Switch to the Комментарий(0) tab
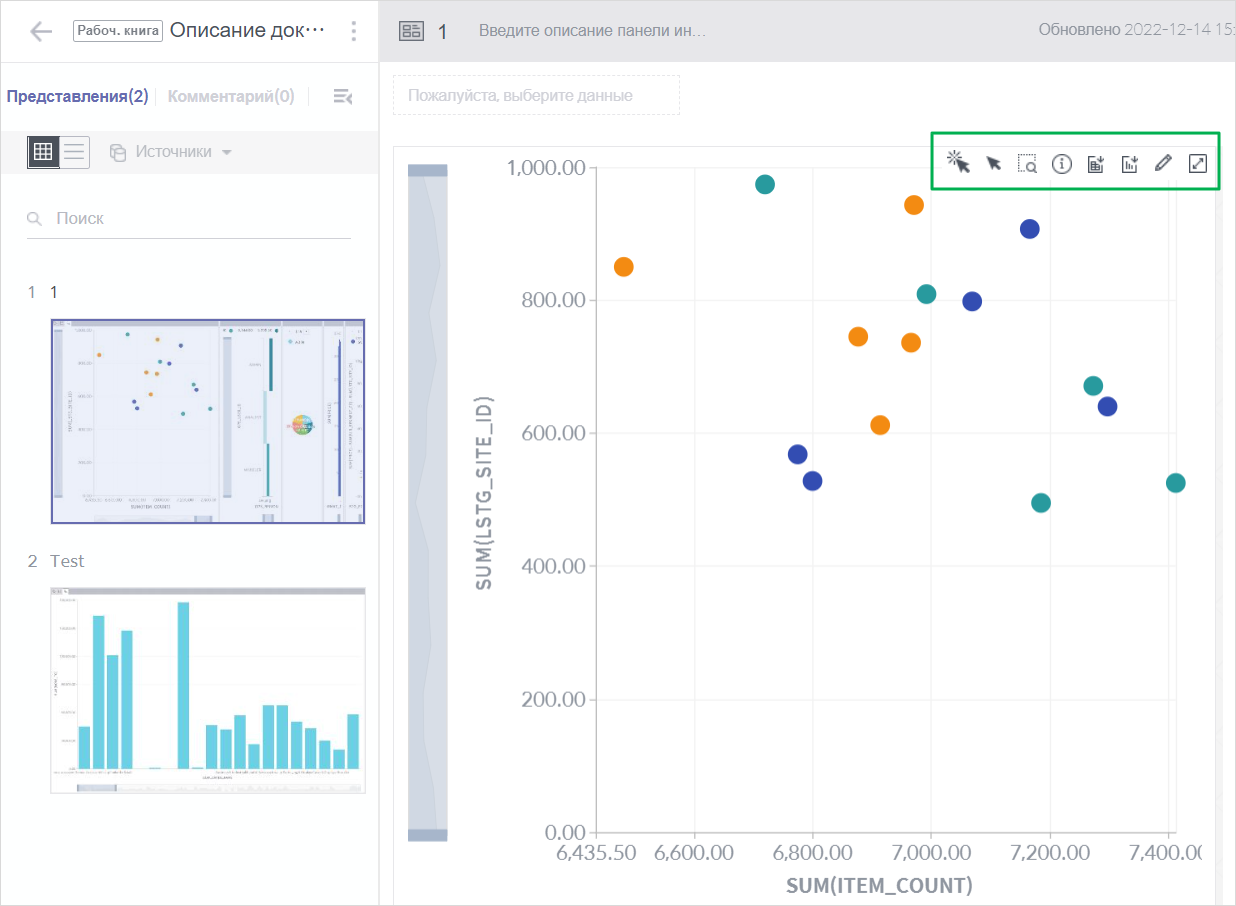Viewport: 1236px width, 906px height. point(230,96)
